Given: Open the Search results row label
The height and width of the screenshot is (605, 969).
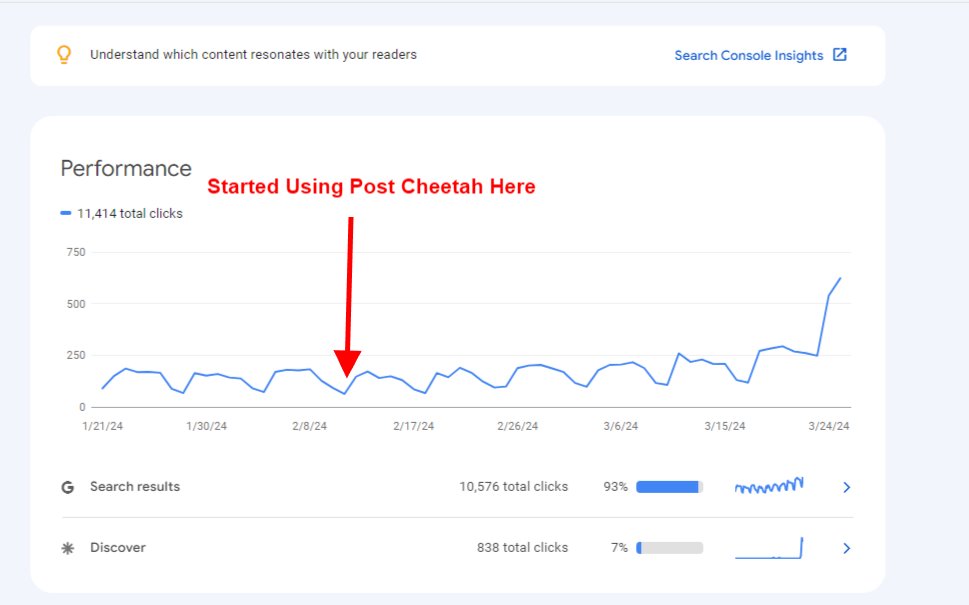Looking at the screenshot, I should coord(135,486).
